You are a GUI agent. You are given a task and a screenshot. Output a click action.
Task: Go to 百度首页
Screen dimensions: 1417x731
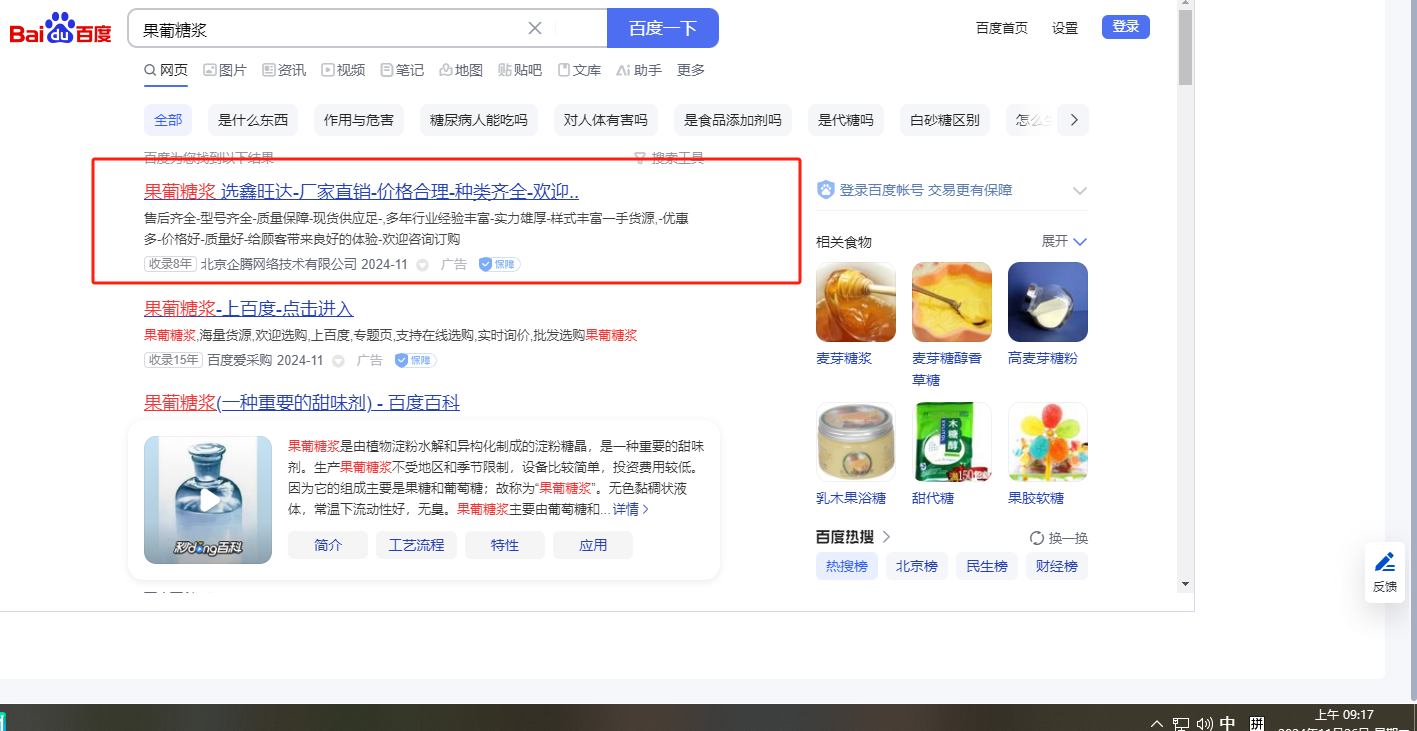(x=1002, y=28)
